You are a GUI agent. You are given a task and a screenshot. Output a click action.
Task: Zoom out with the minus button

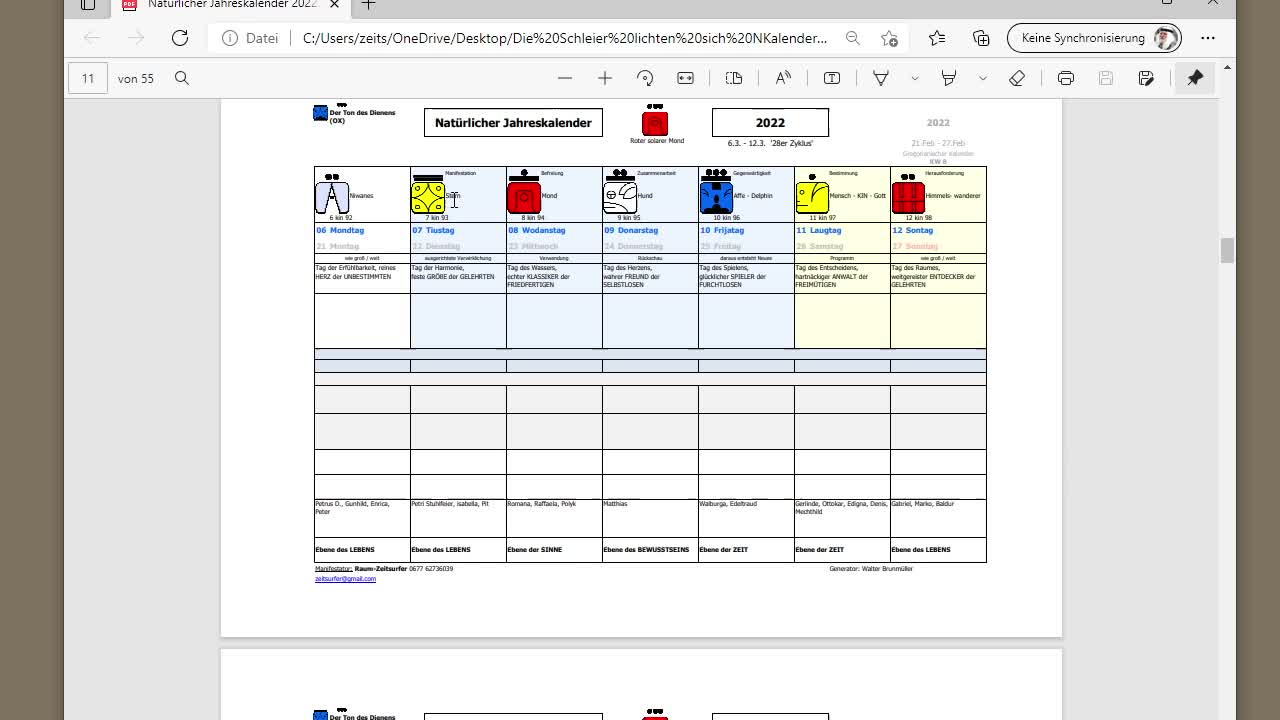(x=565, y=78)
